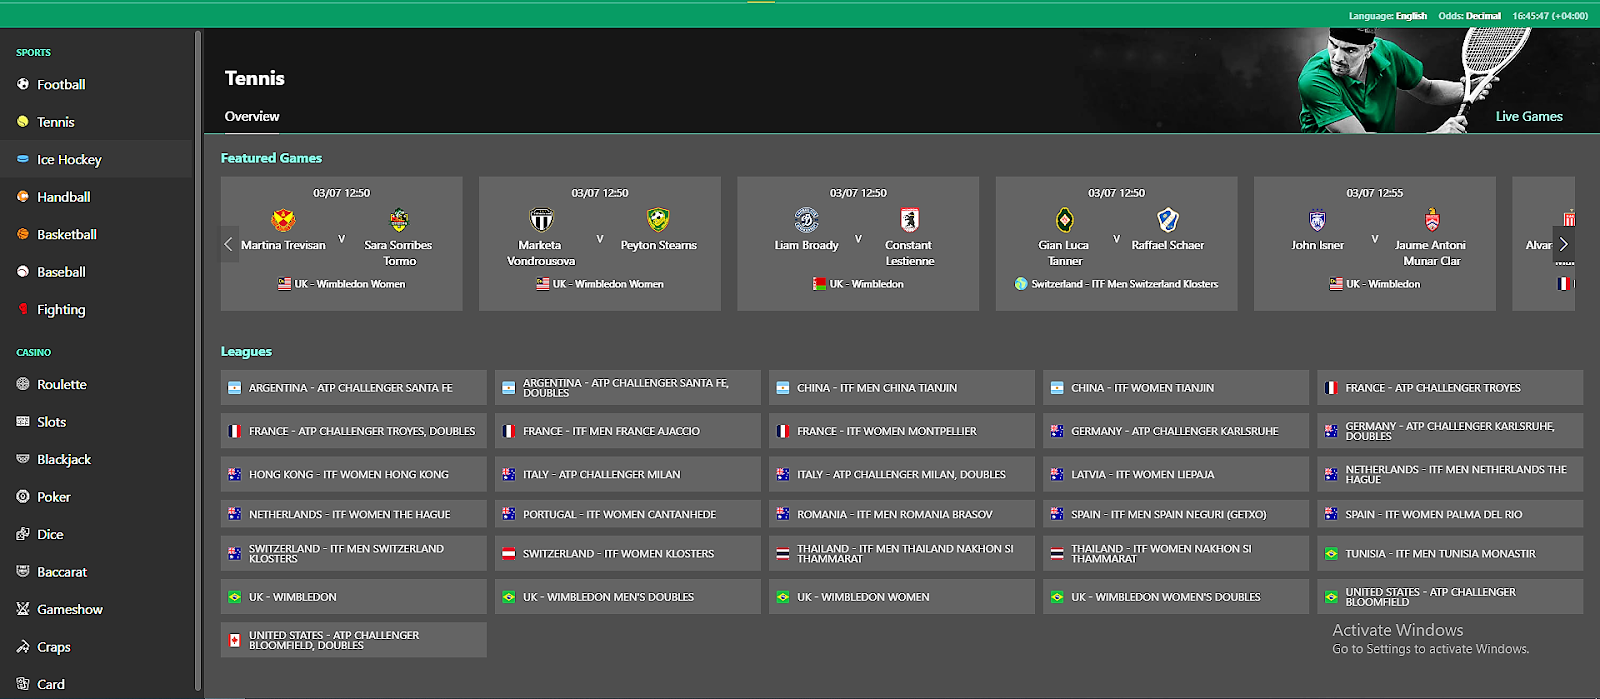Image resolution: width=1600 pixels, height=699 pixels.
Task: Open Broady v Lestienne featured match card
Action: 858,244
